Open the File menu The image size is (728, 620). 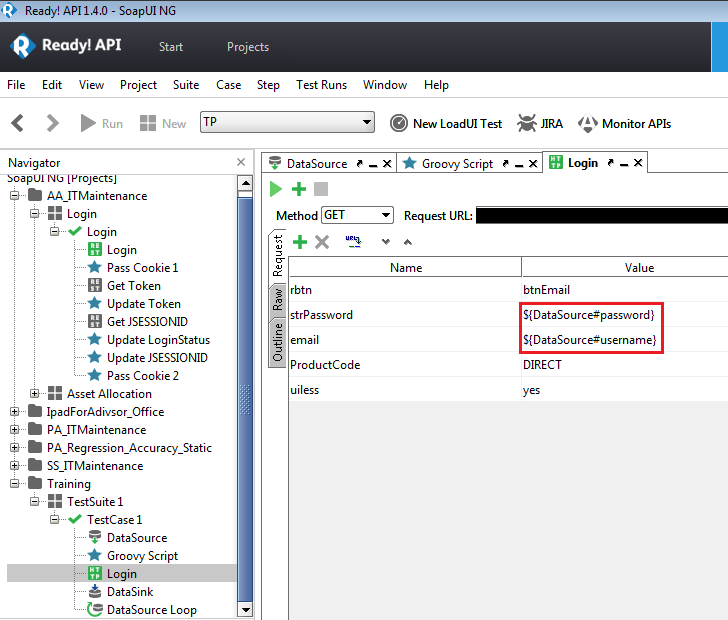(16, 85)
